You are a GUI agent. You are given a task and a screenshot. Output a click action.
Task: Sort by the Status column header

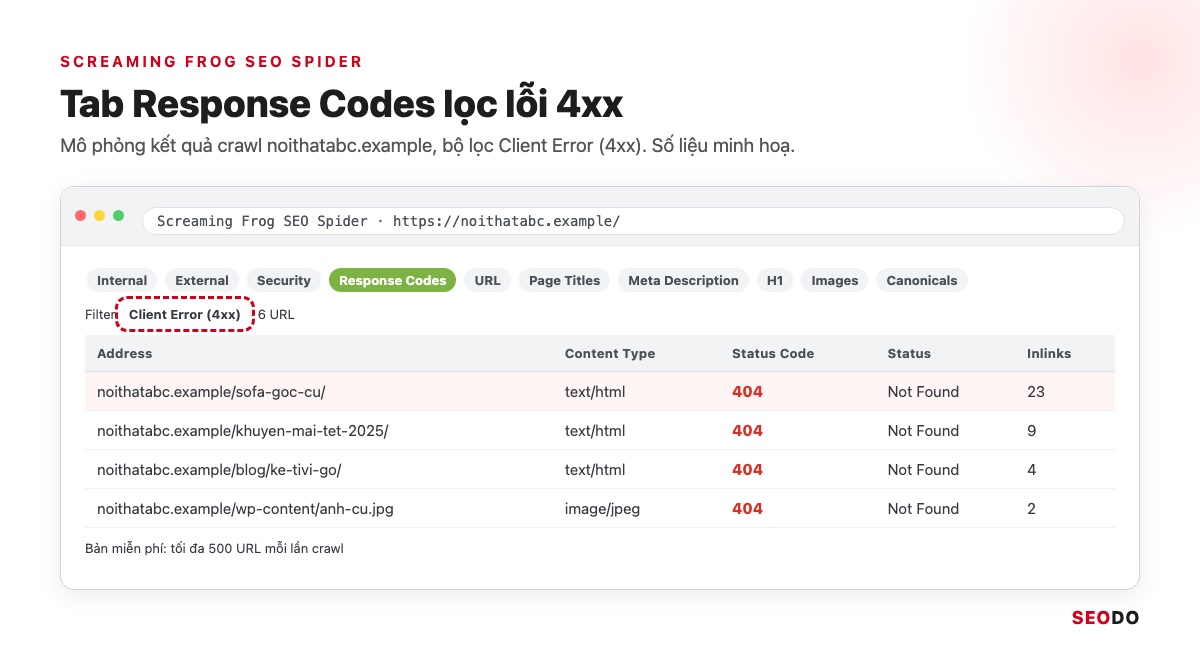(909, 353)
